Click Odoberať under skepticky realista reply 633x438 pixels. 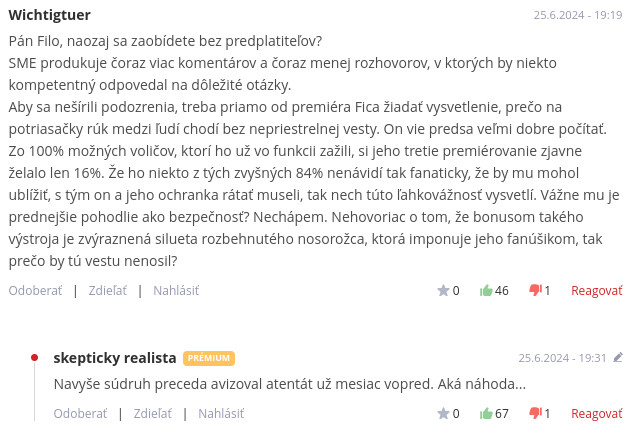pyautogui.click(x=80, y=413)
